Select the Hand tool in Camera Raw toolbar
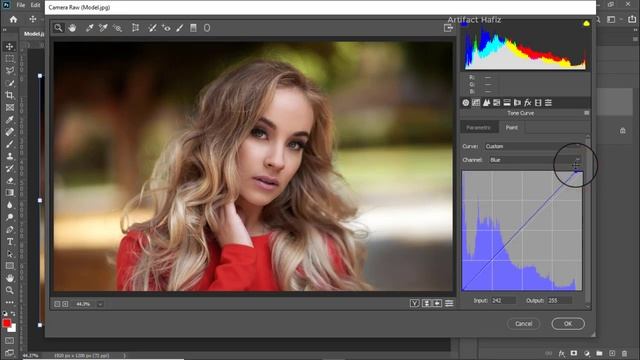Screen dimensions: 640x360 click(x=72, y=28)
